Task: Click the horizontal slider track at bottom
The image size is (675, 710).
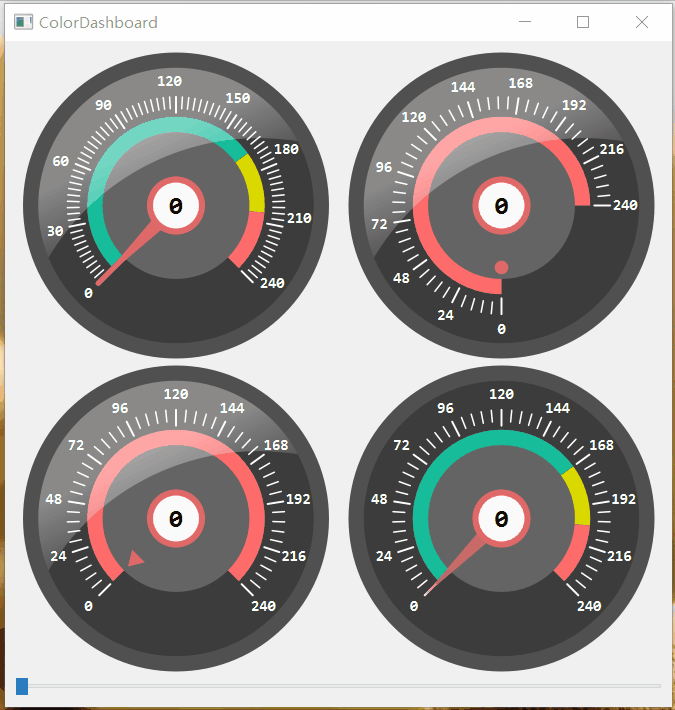Action: [x=338, y=686]
